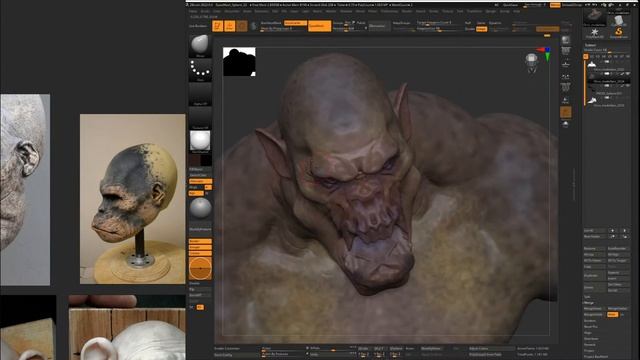This screenshot has width=640, height=360.
Task: Open the dotted stroke type thumbnail
Action: click(200, 70)
